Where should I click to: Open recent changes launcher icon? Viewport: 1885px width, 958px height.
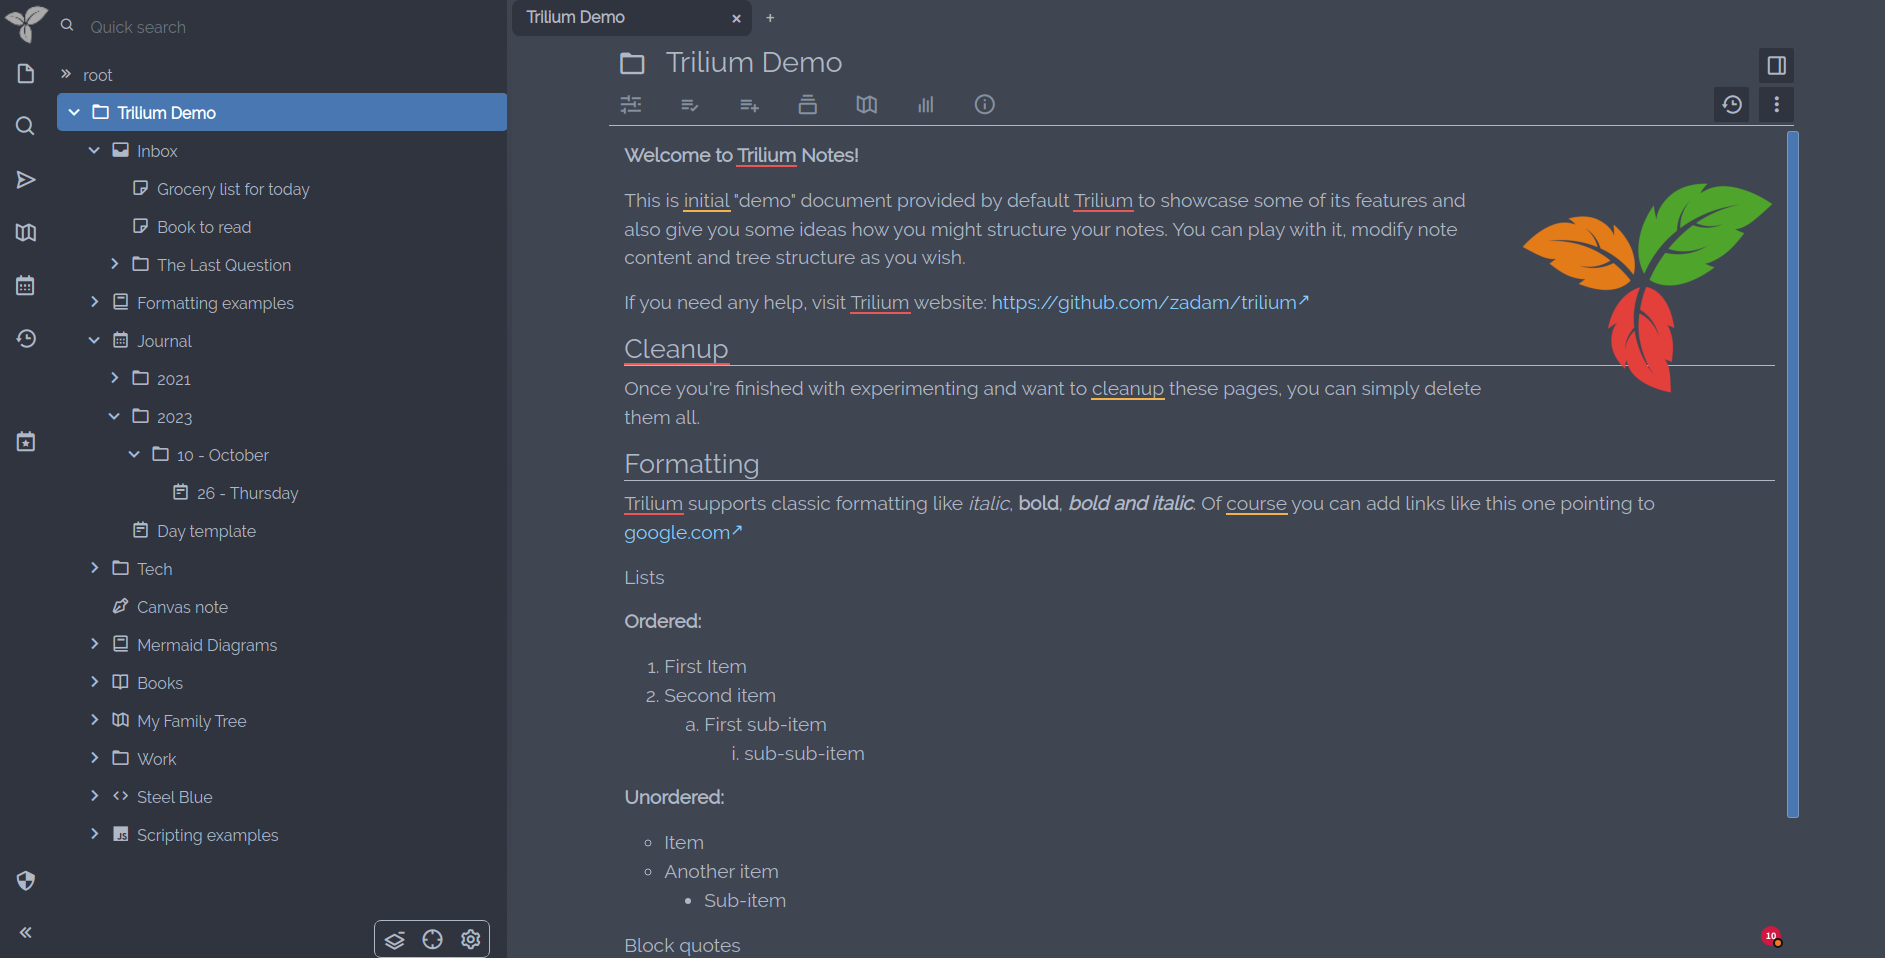pyautogui.click(x=26, y=339)
